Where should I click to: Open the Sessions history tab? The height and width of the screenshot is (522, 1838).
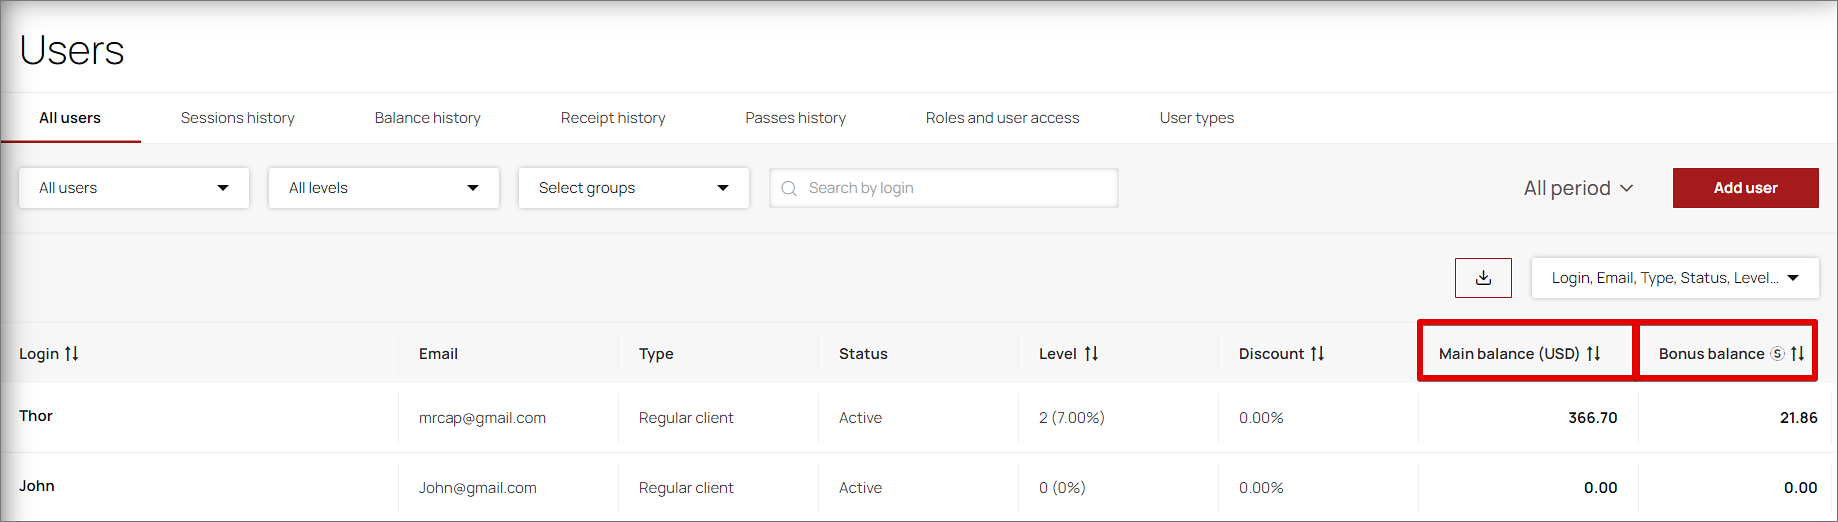click(238, 118)
